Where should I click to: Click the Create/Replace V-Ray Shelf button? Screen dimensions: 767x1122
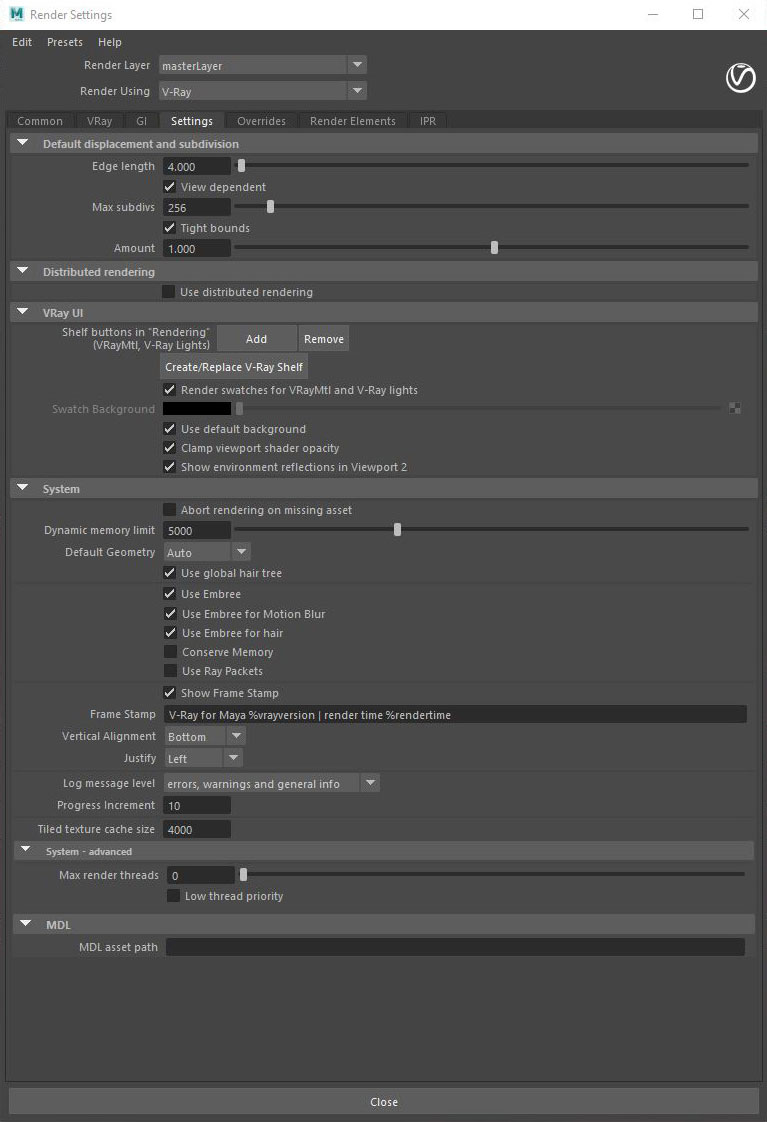coord(234,367)
